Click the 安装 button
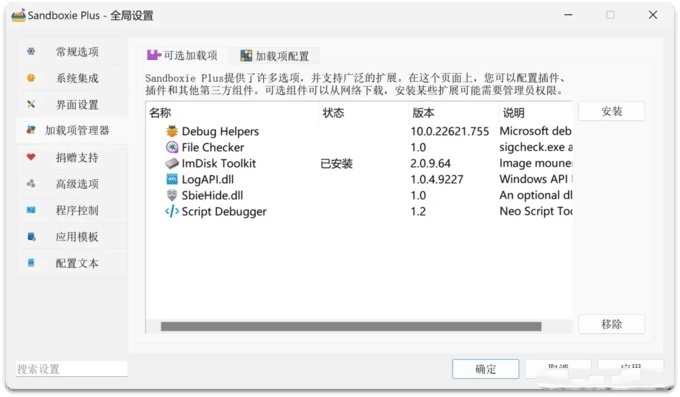The image size is (680, 397). [x=611, y=112]
